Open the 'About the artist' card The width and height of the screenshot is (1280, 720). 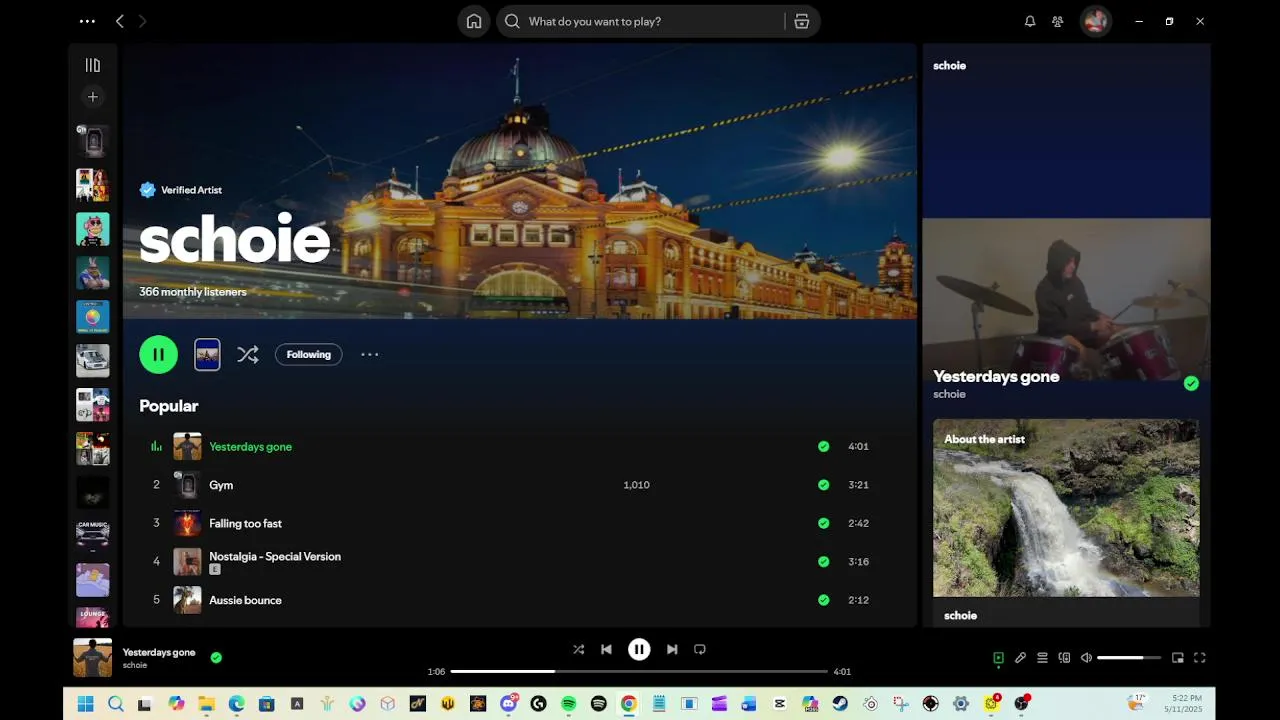coord(1066,522)
